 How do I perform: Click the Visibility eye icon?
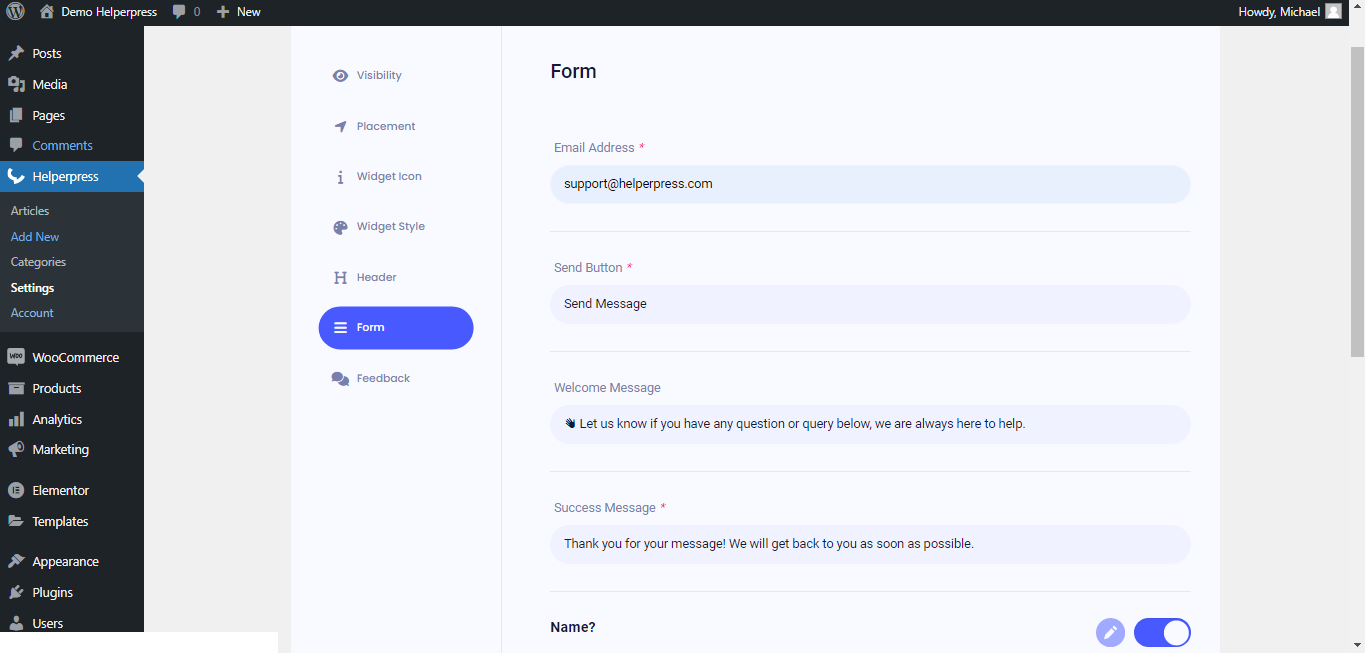point(340,76)
